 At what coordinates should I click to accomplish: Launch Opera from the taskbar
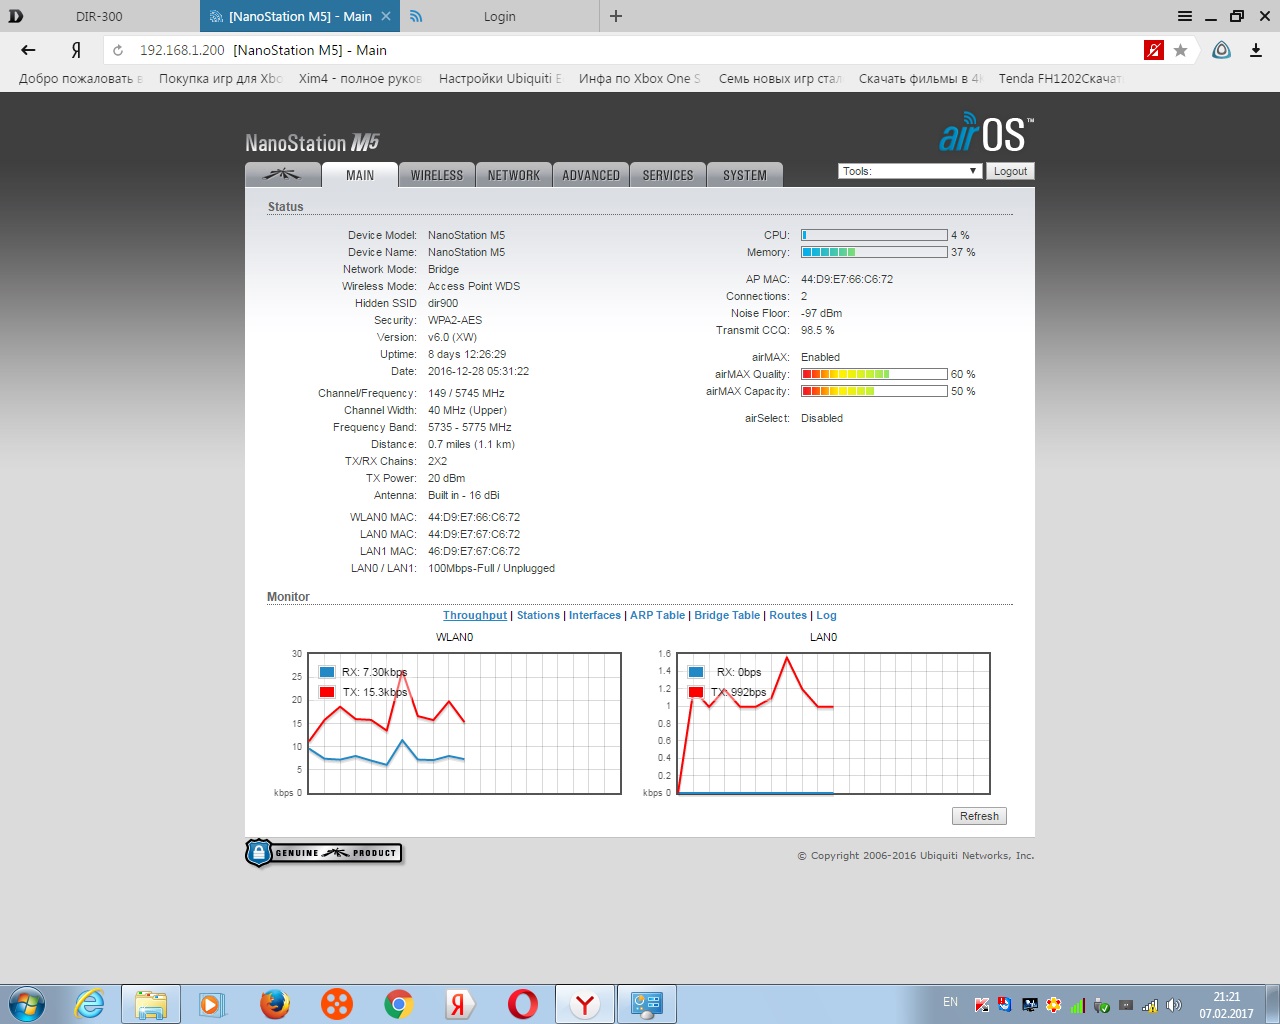(x=522, y=1004)
